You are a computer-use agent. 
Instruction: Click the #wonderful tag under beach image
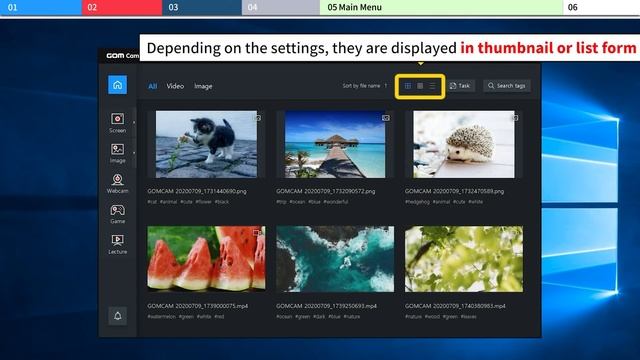[x=336, y=202]
